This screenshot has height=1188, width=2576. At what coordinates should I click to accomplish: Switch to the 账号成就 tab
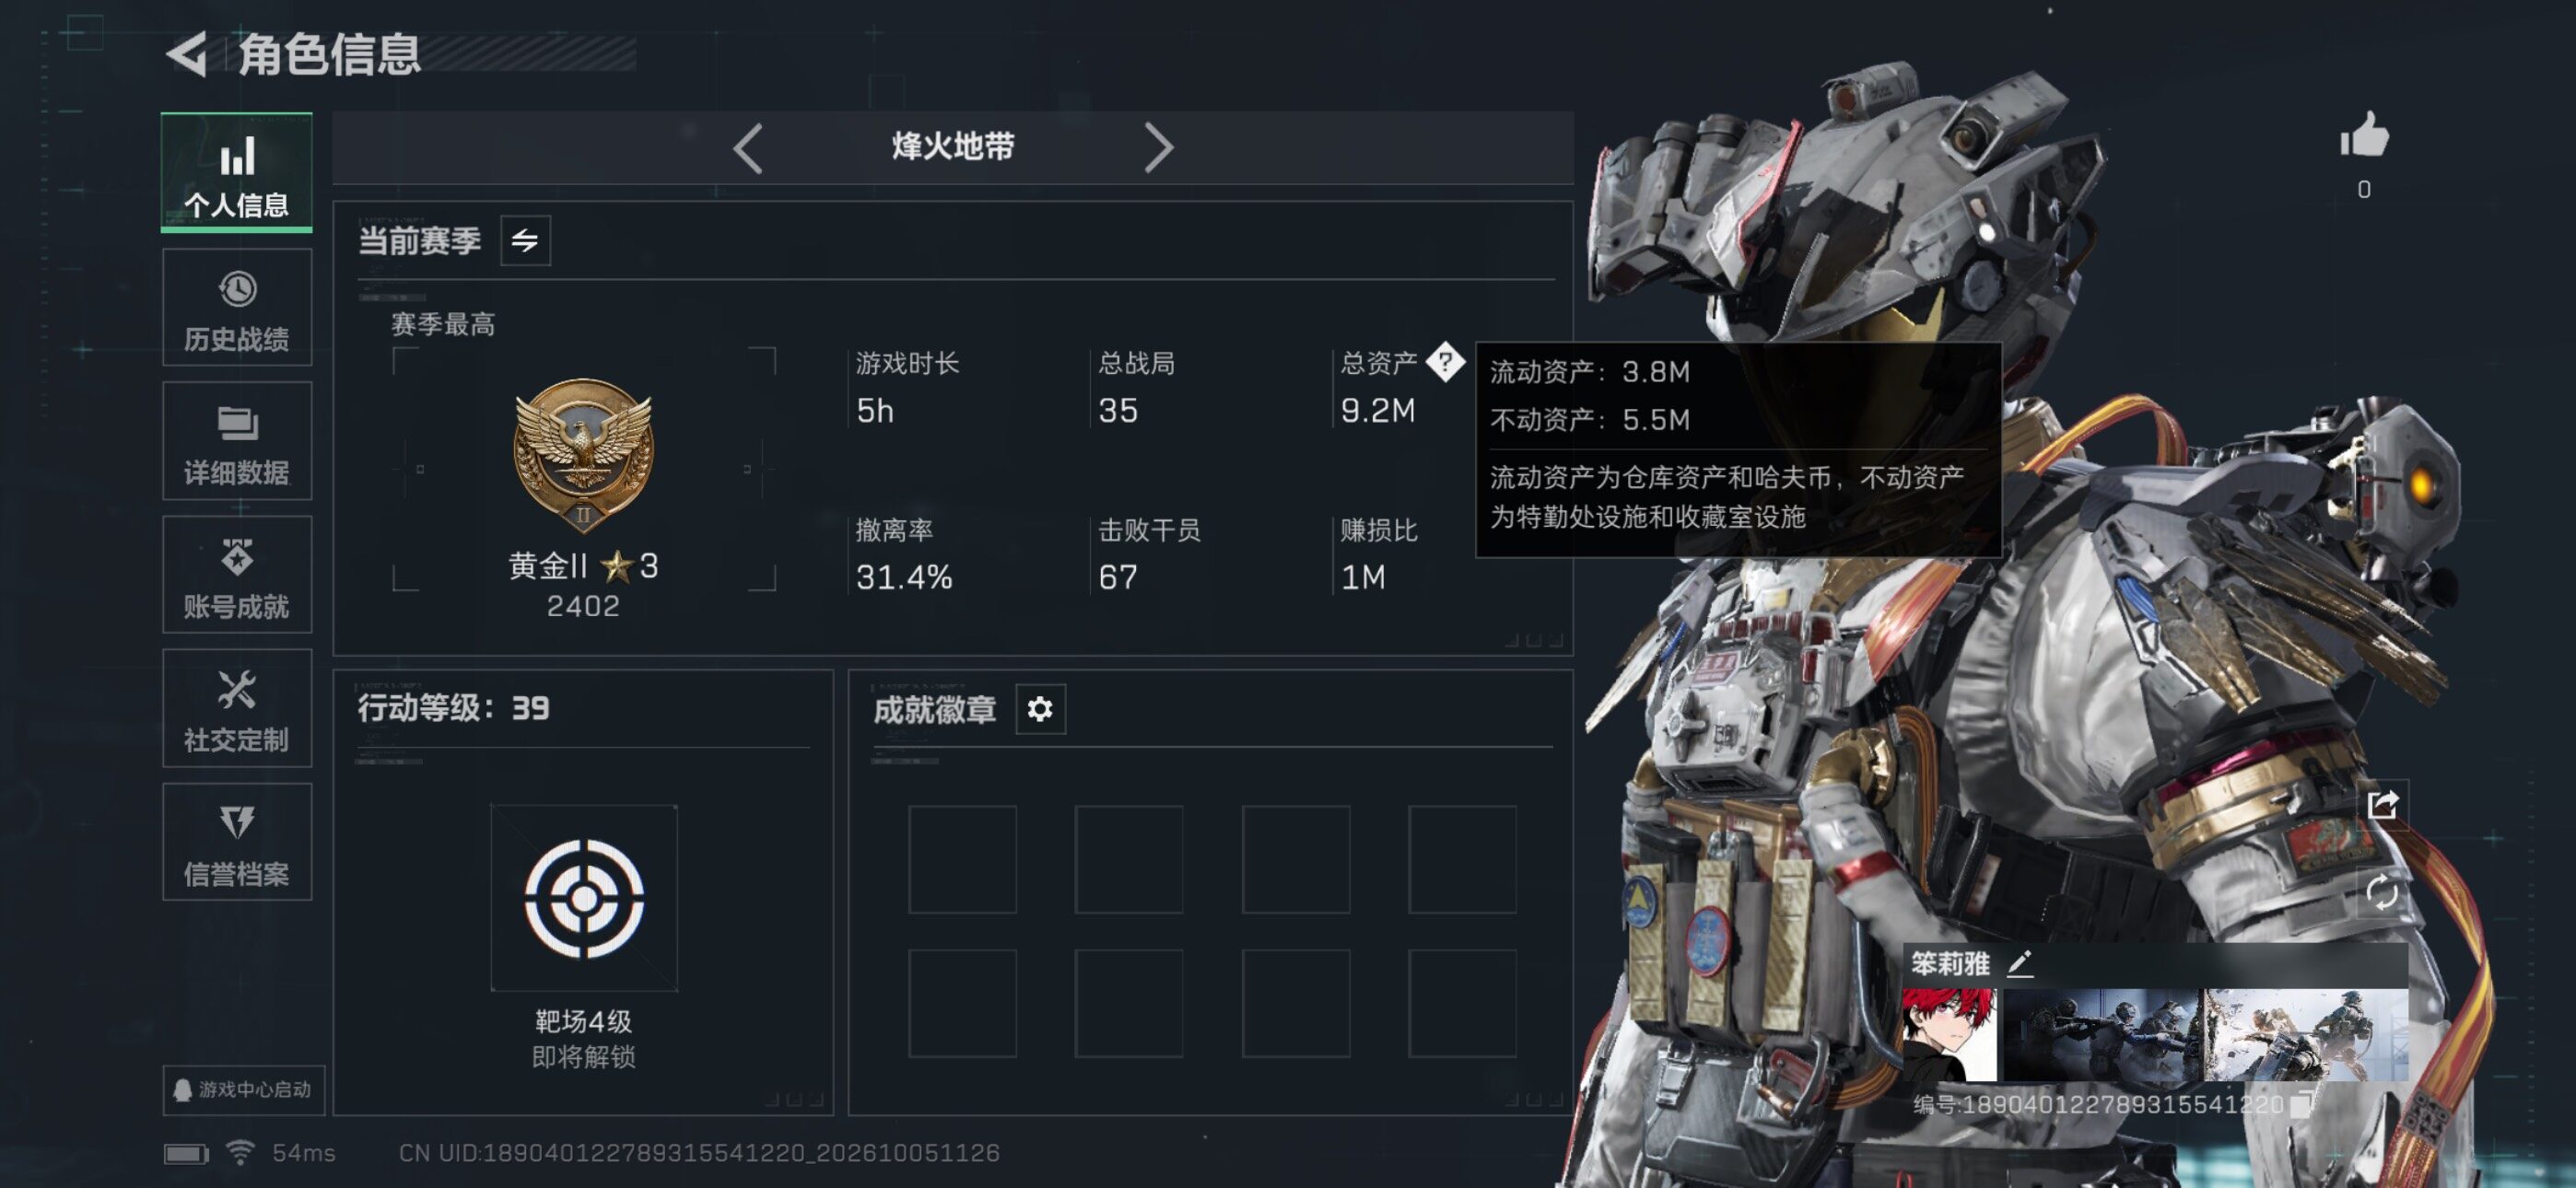237,575
